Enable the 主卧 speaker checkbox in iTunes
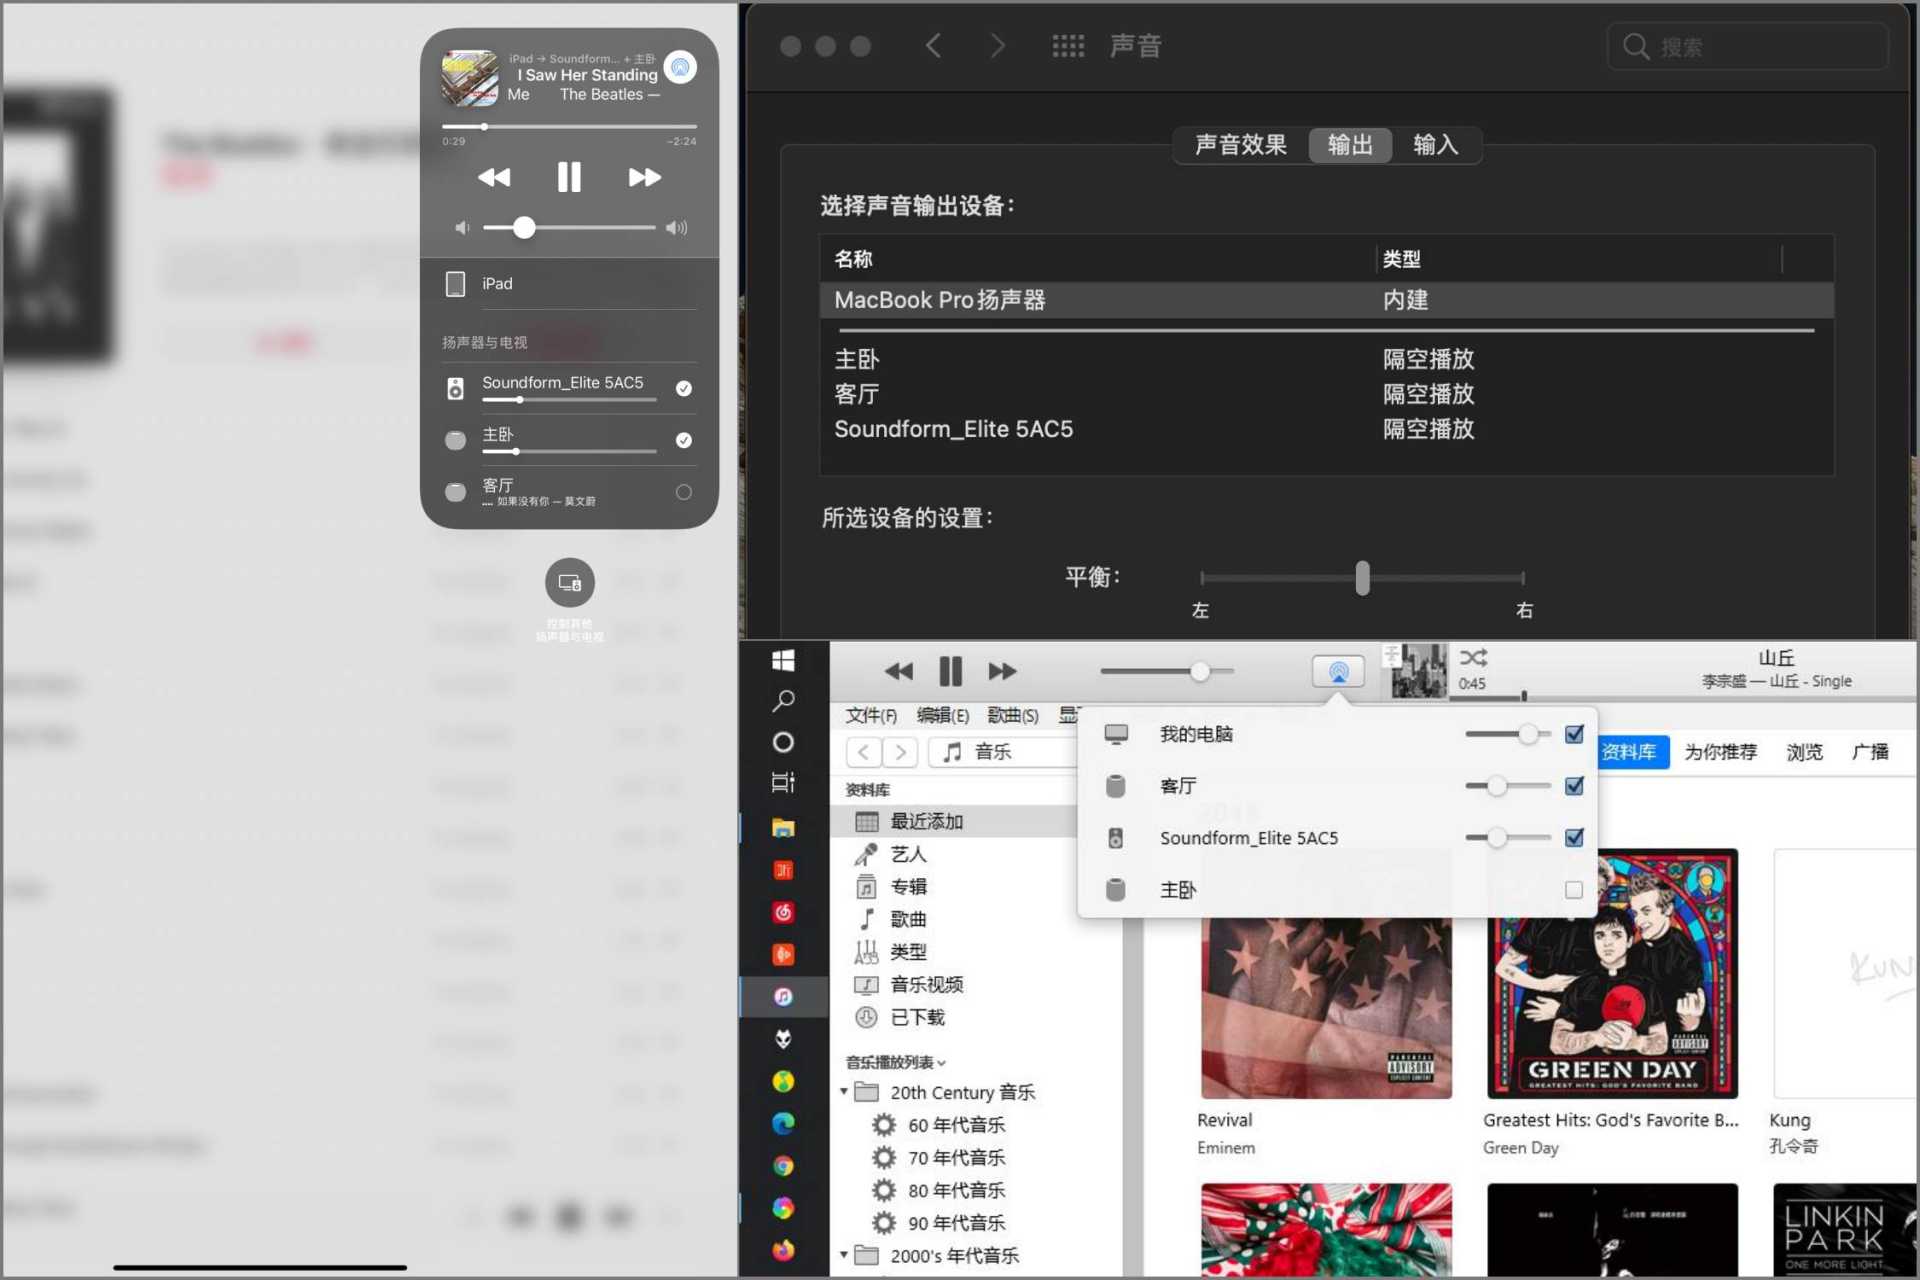 coord(1573,890)
